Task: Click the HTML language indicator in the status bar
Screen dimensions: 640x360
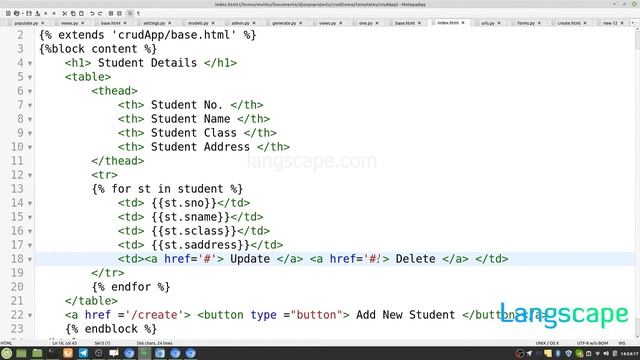Action: point(6,343)
